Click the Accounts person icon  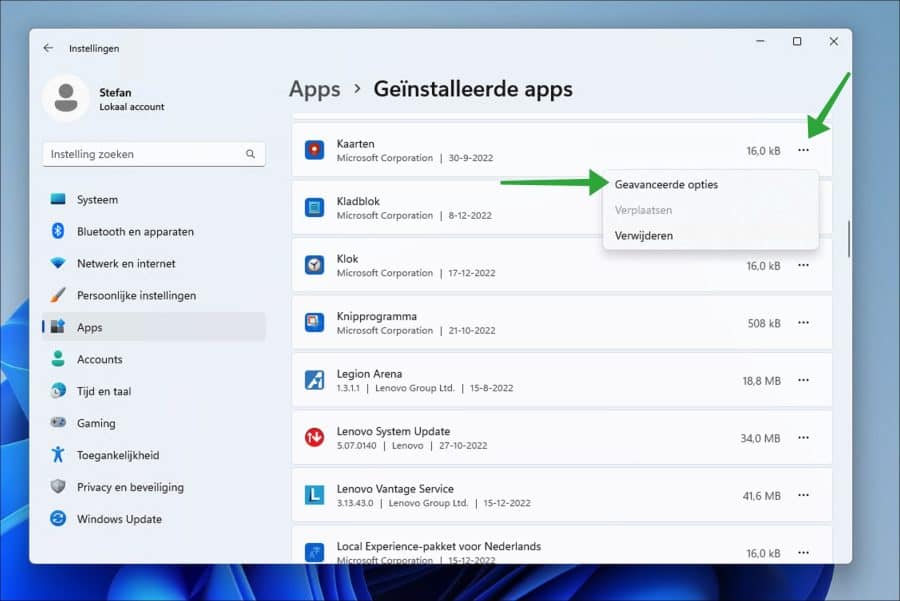pos(58,359)
